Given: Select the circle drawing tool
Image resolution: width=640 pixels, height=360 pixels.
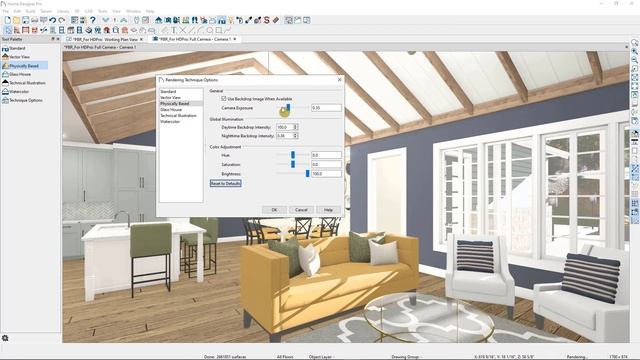Looking at the screenshot, I should point(209,30).
